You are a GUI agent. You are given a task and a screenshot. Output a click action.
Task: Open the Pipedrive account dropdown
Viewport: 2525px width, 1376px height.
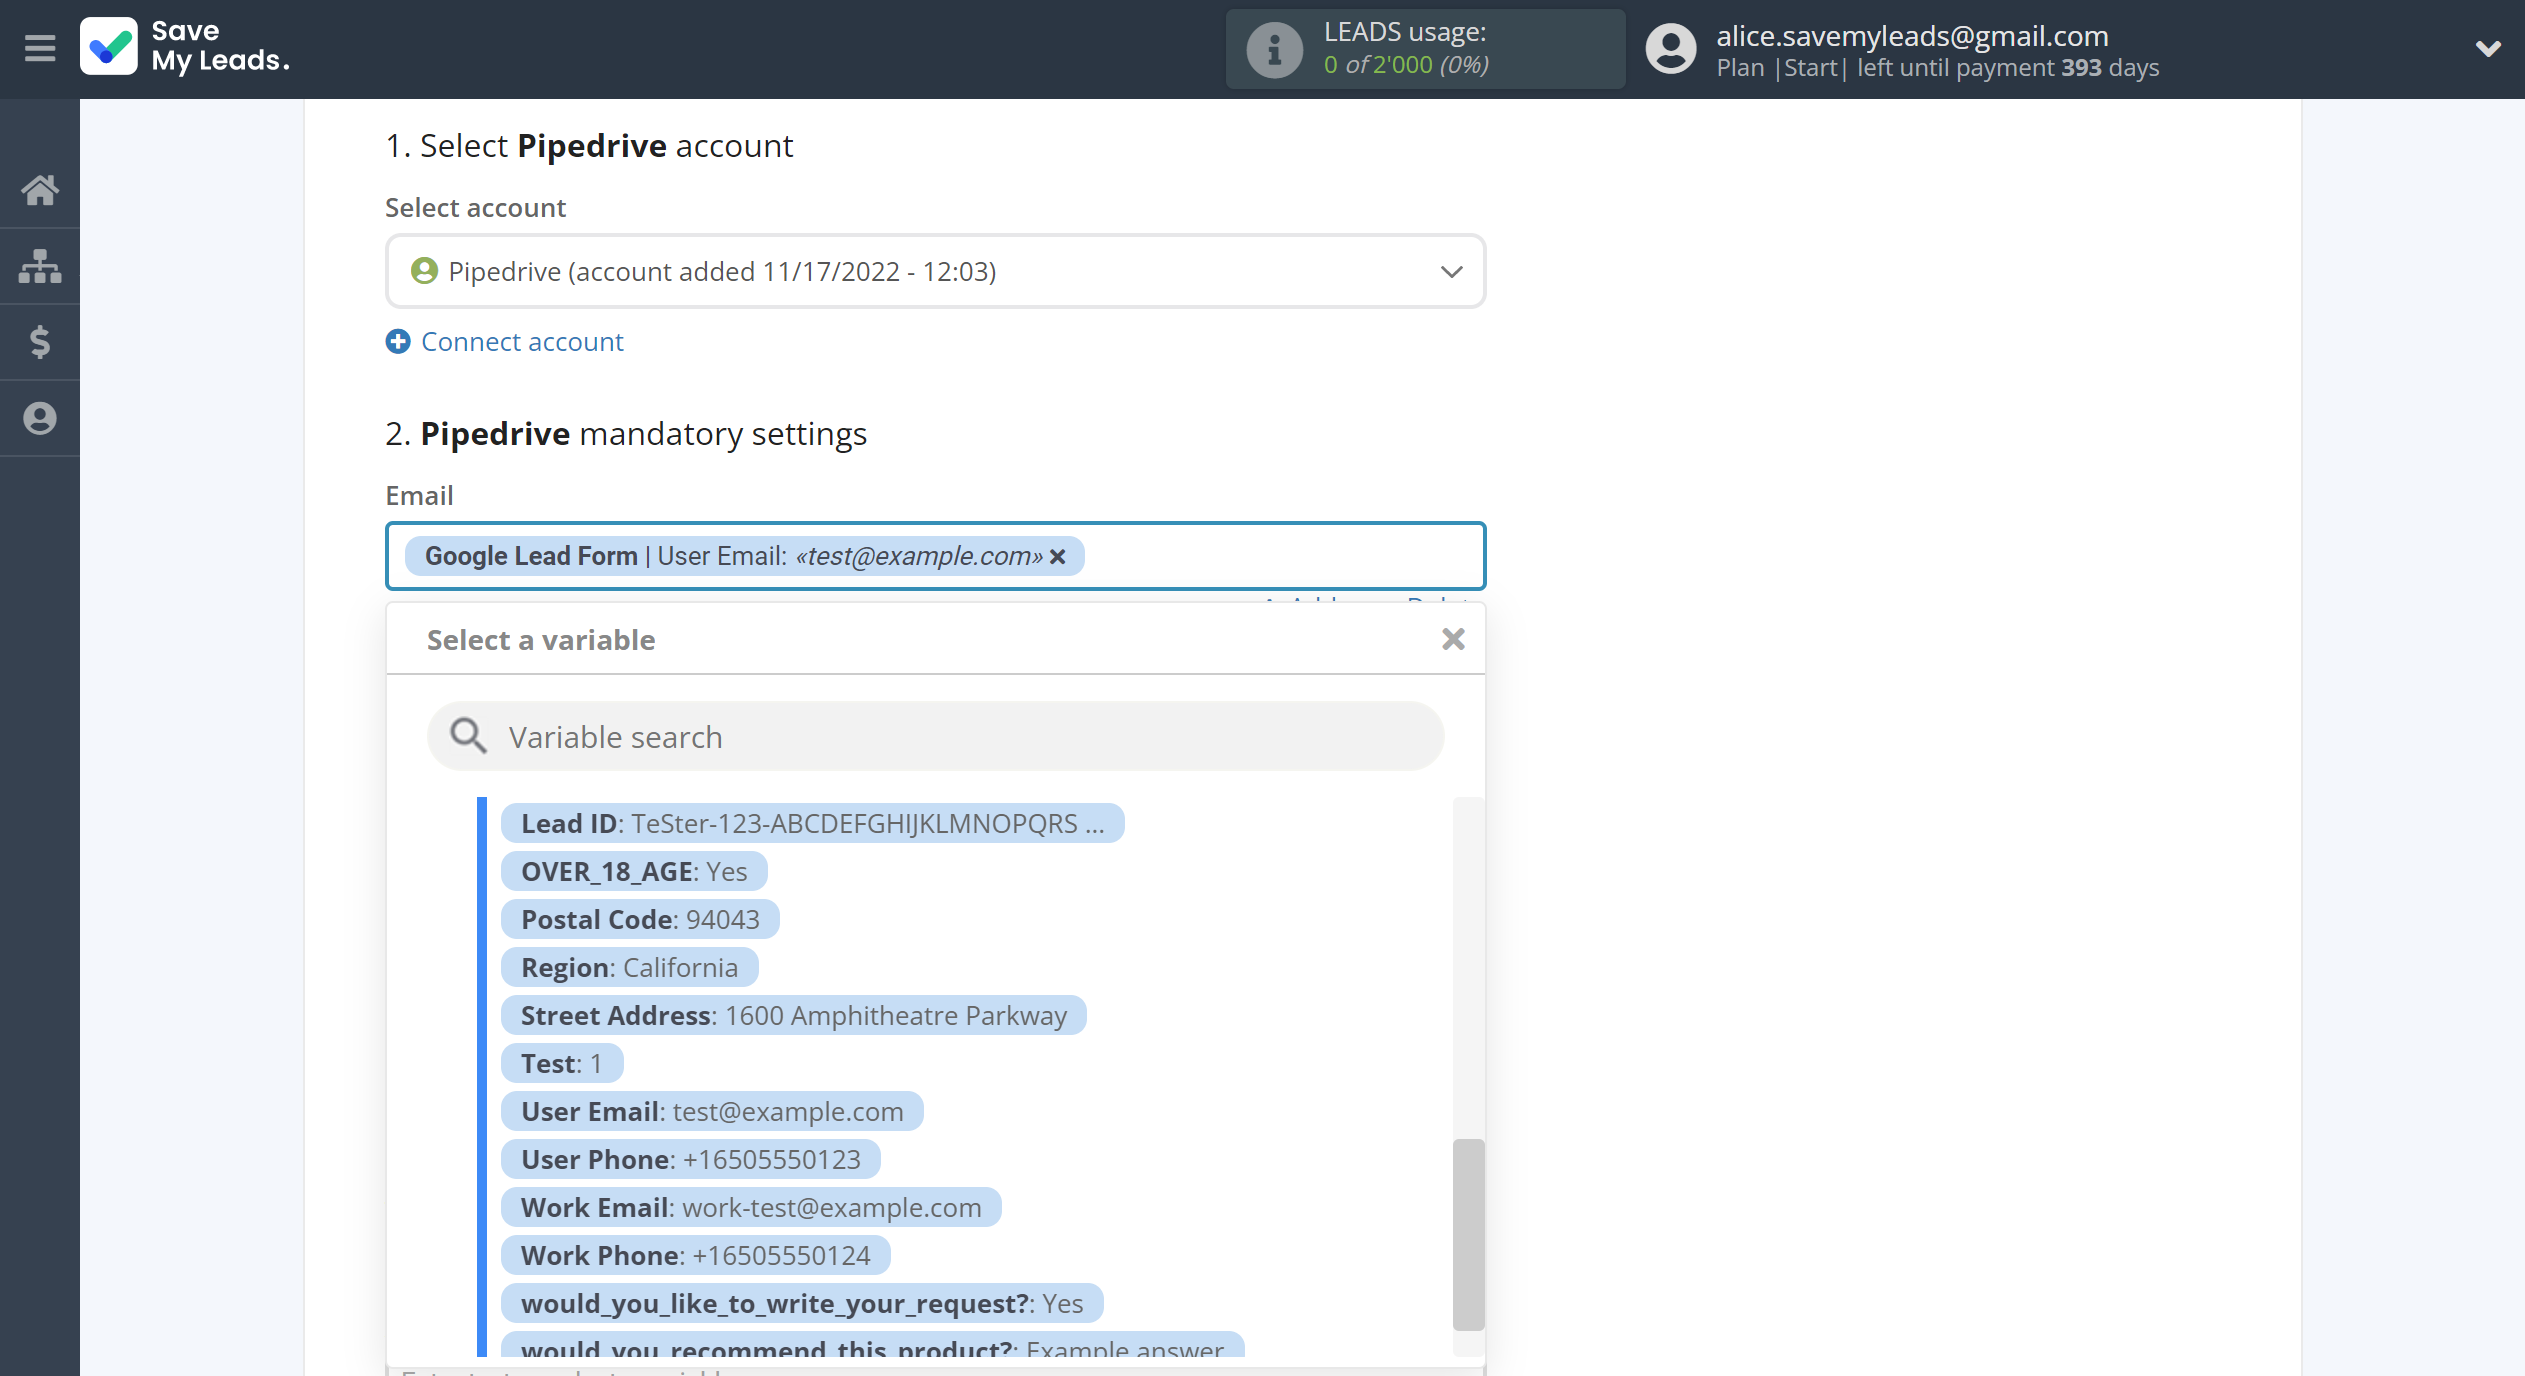(935, 271)
